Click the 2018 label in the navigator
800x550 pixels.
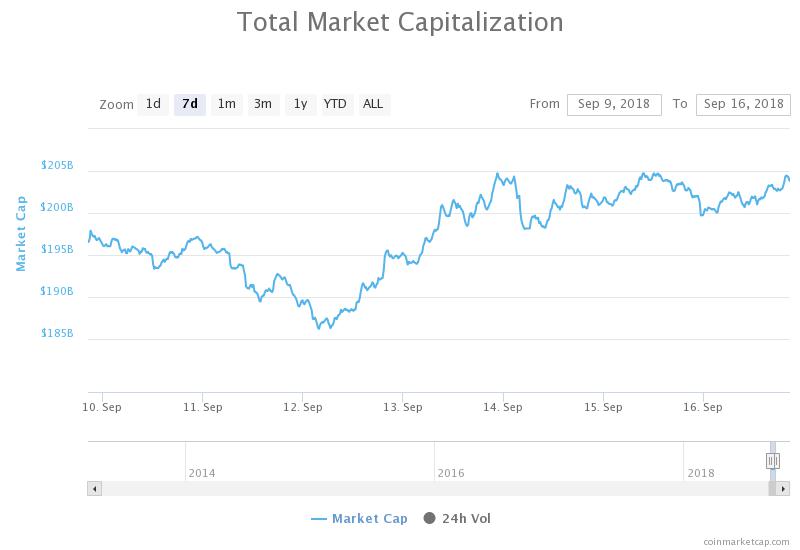(x=701, y=472)
